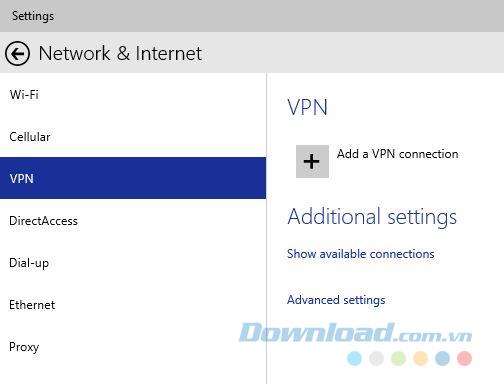Click the plus icon to add VPN
Image resolution: width=504 pixels, height=384 pixels.
coord(312,161)
